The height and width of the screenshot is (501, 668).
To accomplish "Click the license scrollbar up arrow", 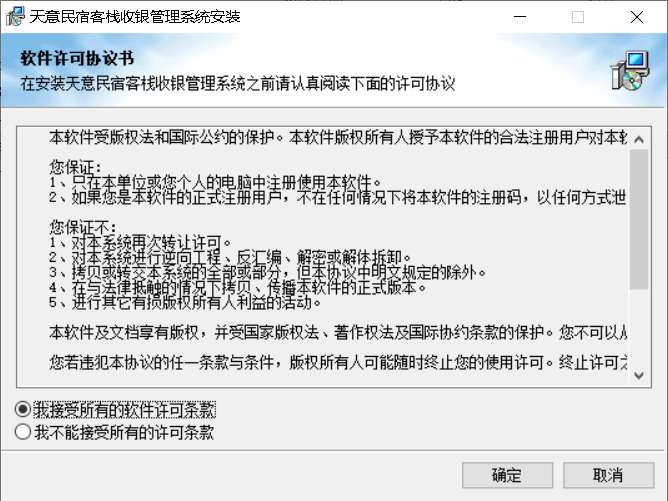I will [x=639, y=139].
